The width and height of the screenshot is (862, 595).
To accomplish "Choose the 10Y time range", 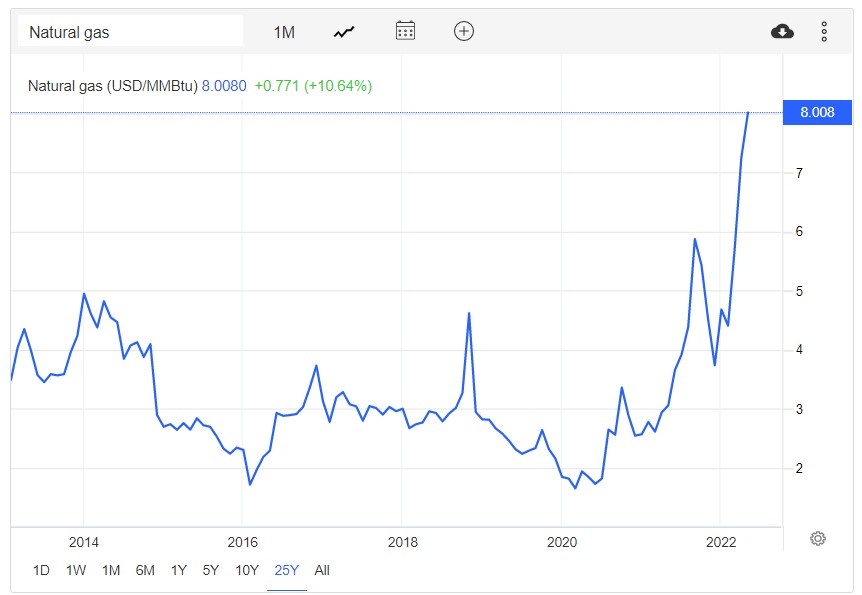I will point(247,570).
